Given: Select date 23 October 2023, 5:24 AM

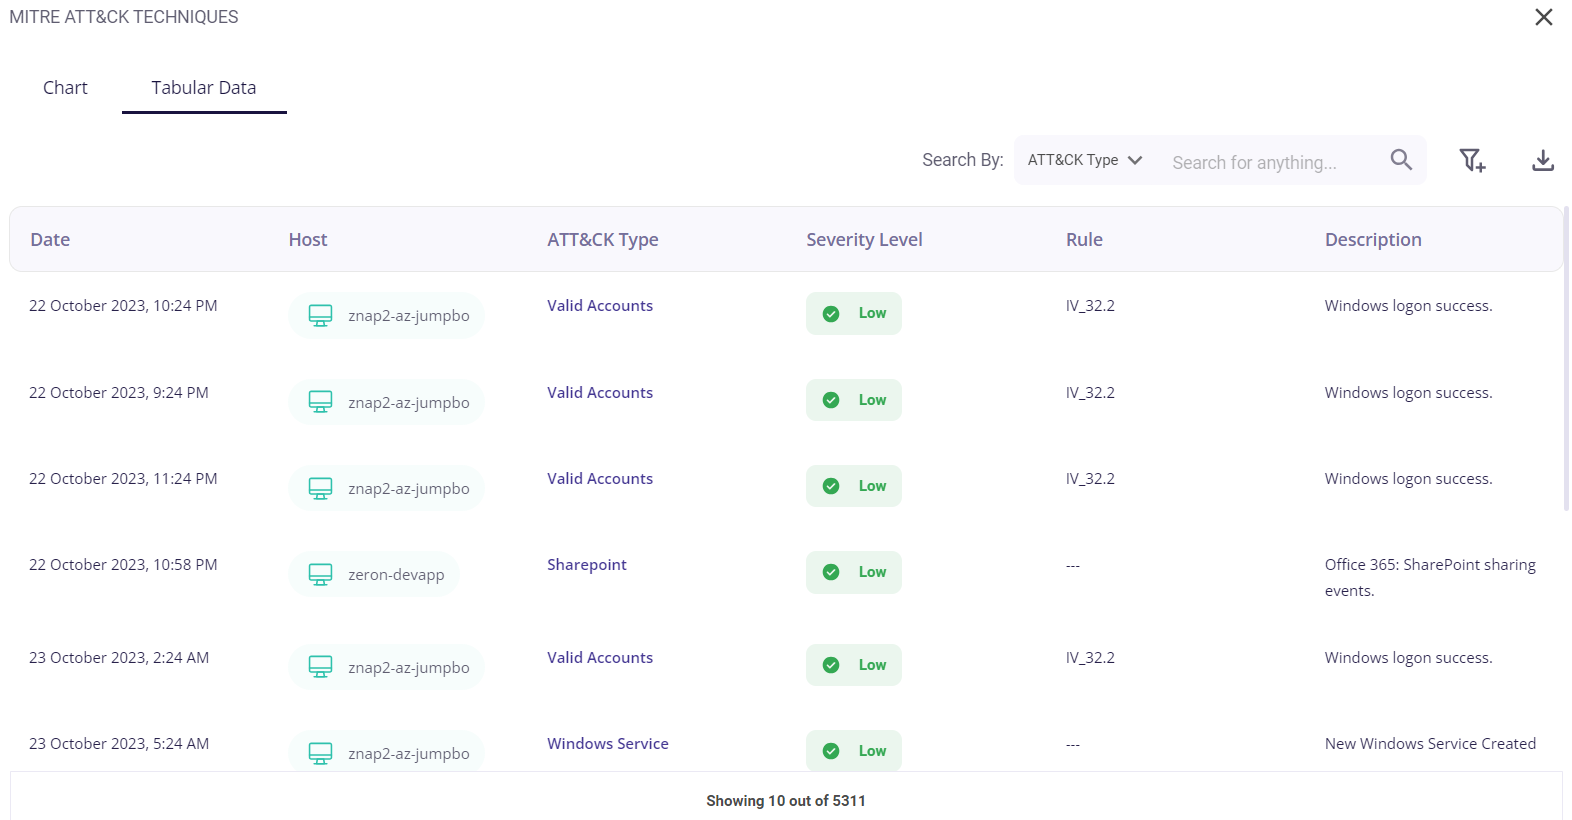Looking at the screenshot, I should click(x=119, y=744).
